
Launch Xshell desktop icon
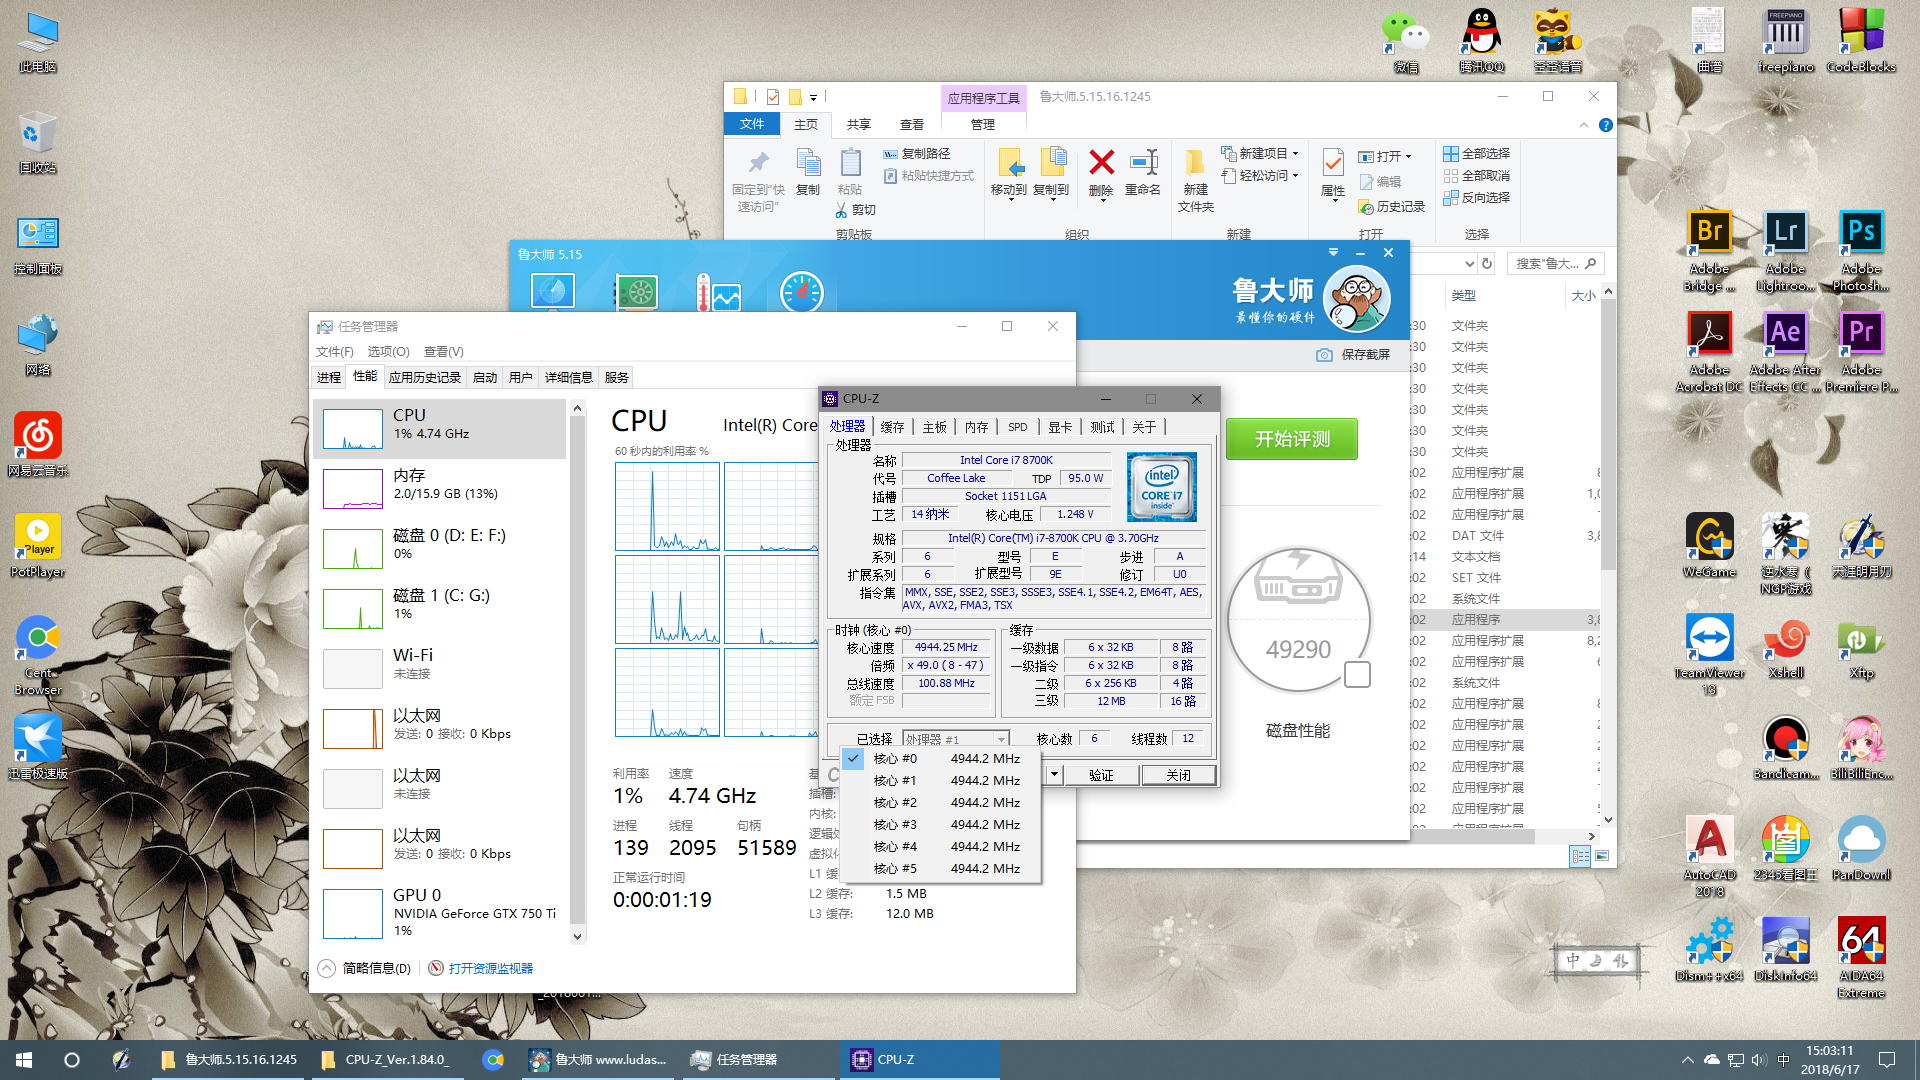[1785, 647]
